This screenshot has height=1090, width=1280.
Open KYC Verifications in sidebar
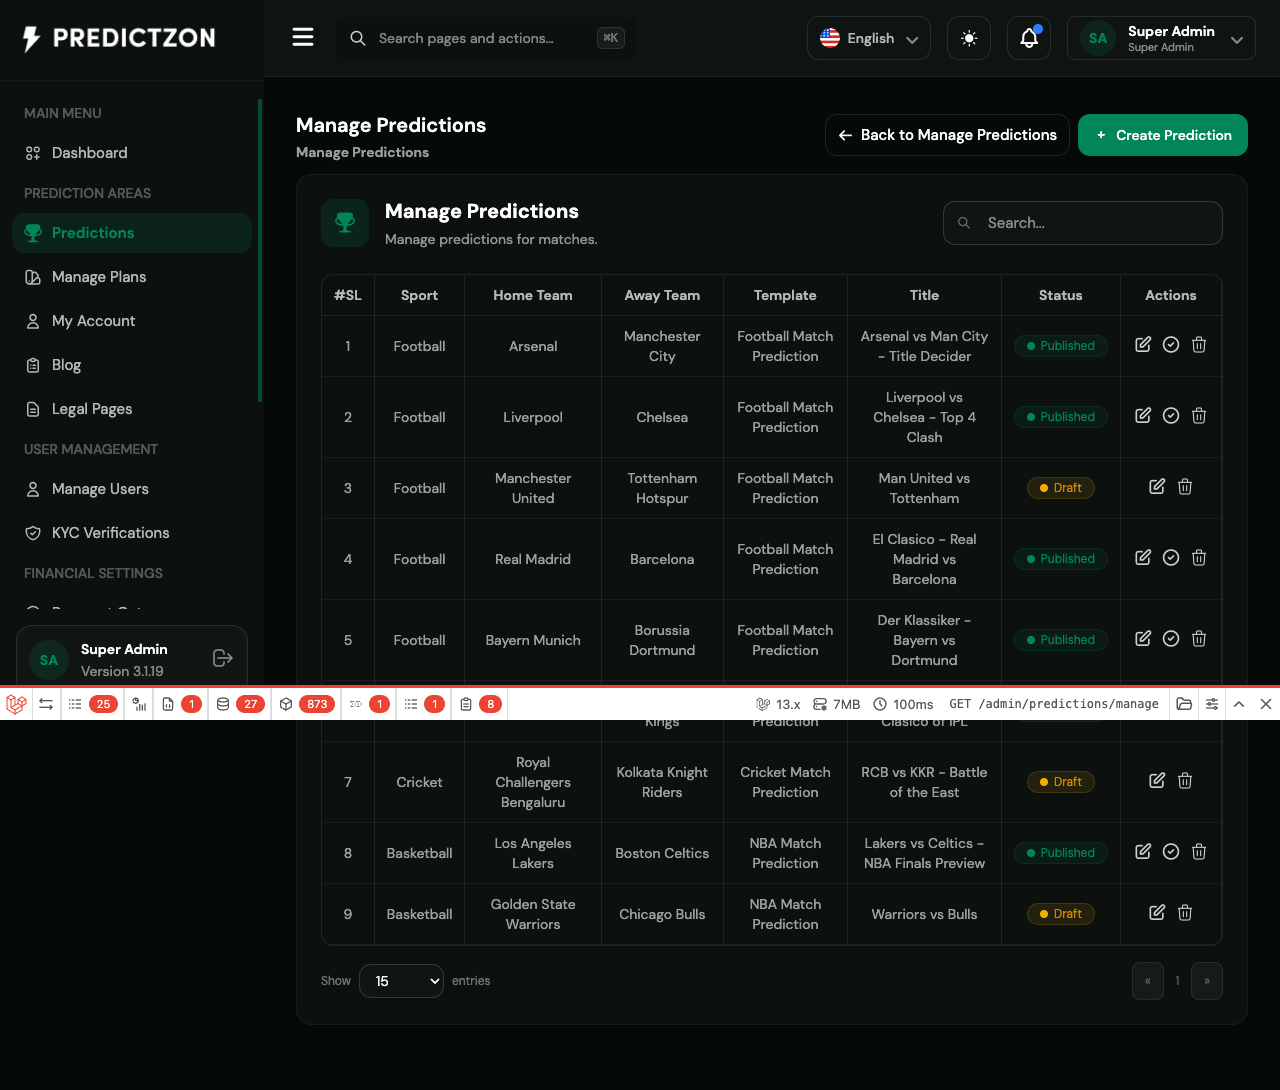pos(132,533)
